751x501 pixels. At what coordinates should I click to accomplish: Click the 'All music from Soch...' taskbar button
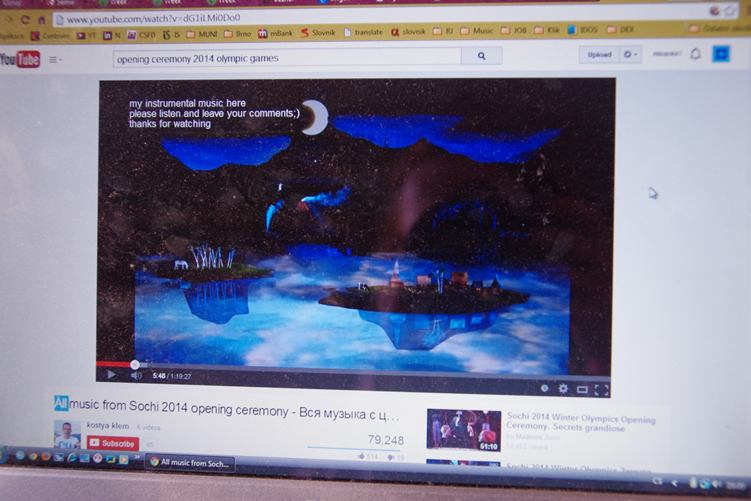click(x=190, y=463)
